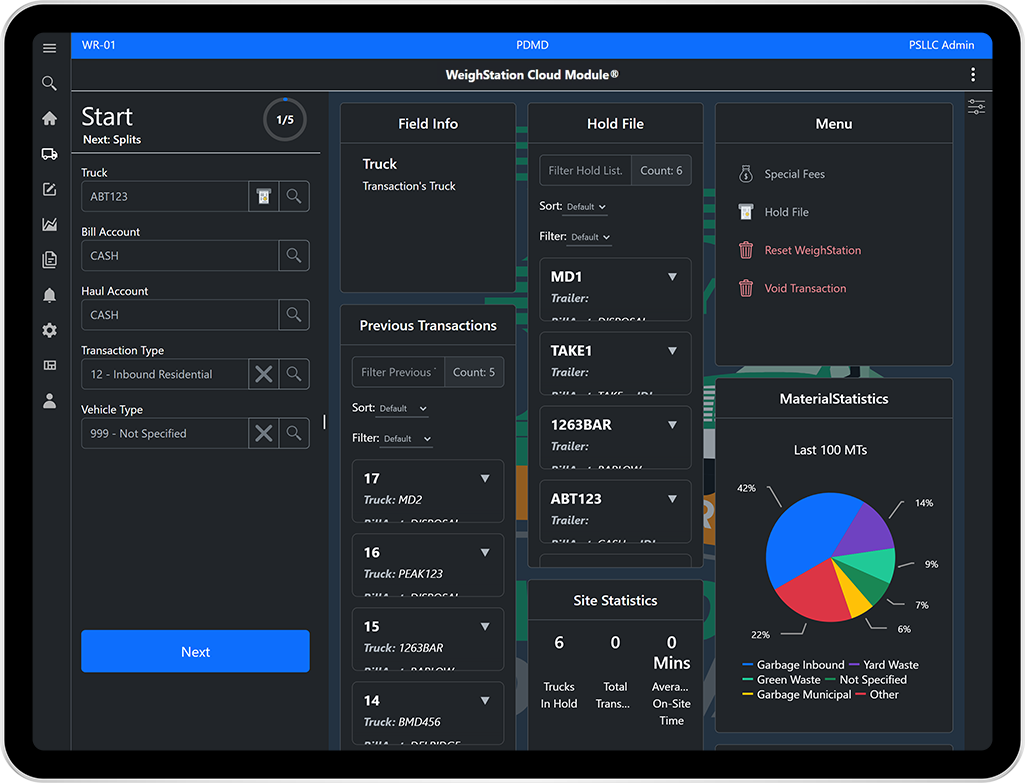This screenshot has width=1025, height=783.
Task: Search Transaction Type options
Action: coord(294,374)
